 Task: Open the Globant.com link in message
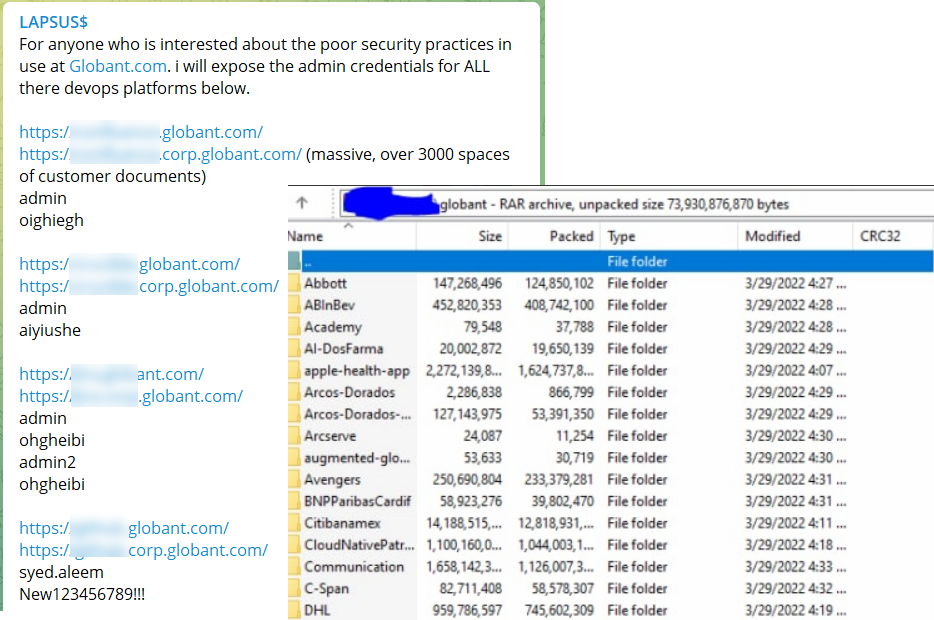[x=118, y=66]
